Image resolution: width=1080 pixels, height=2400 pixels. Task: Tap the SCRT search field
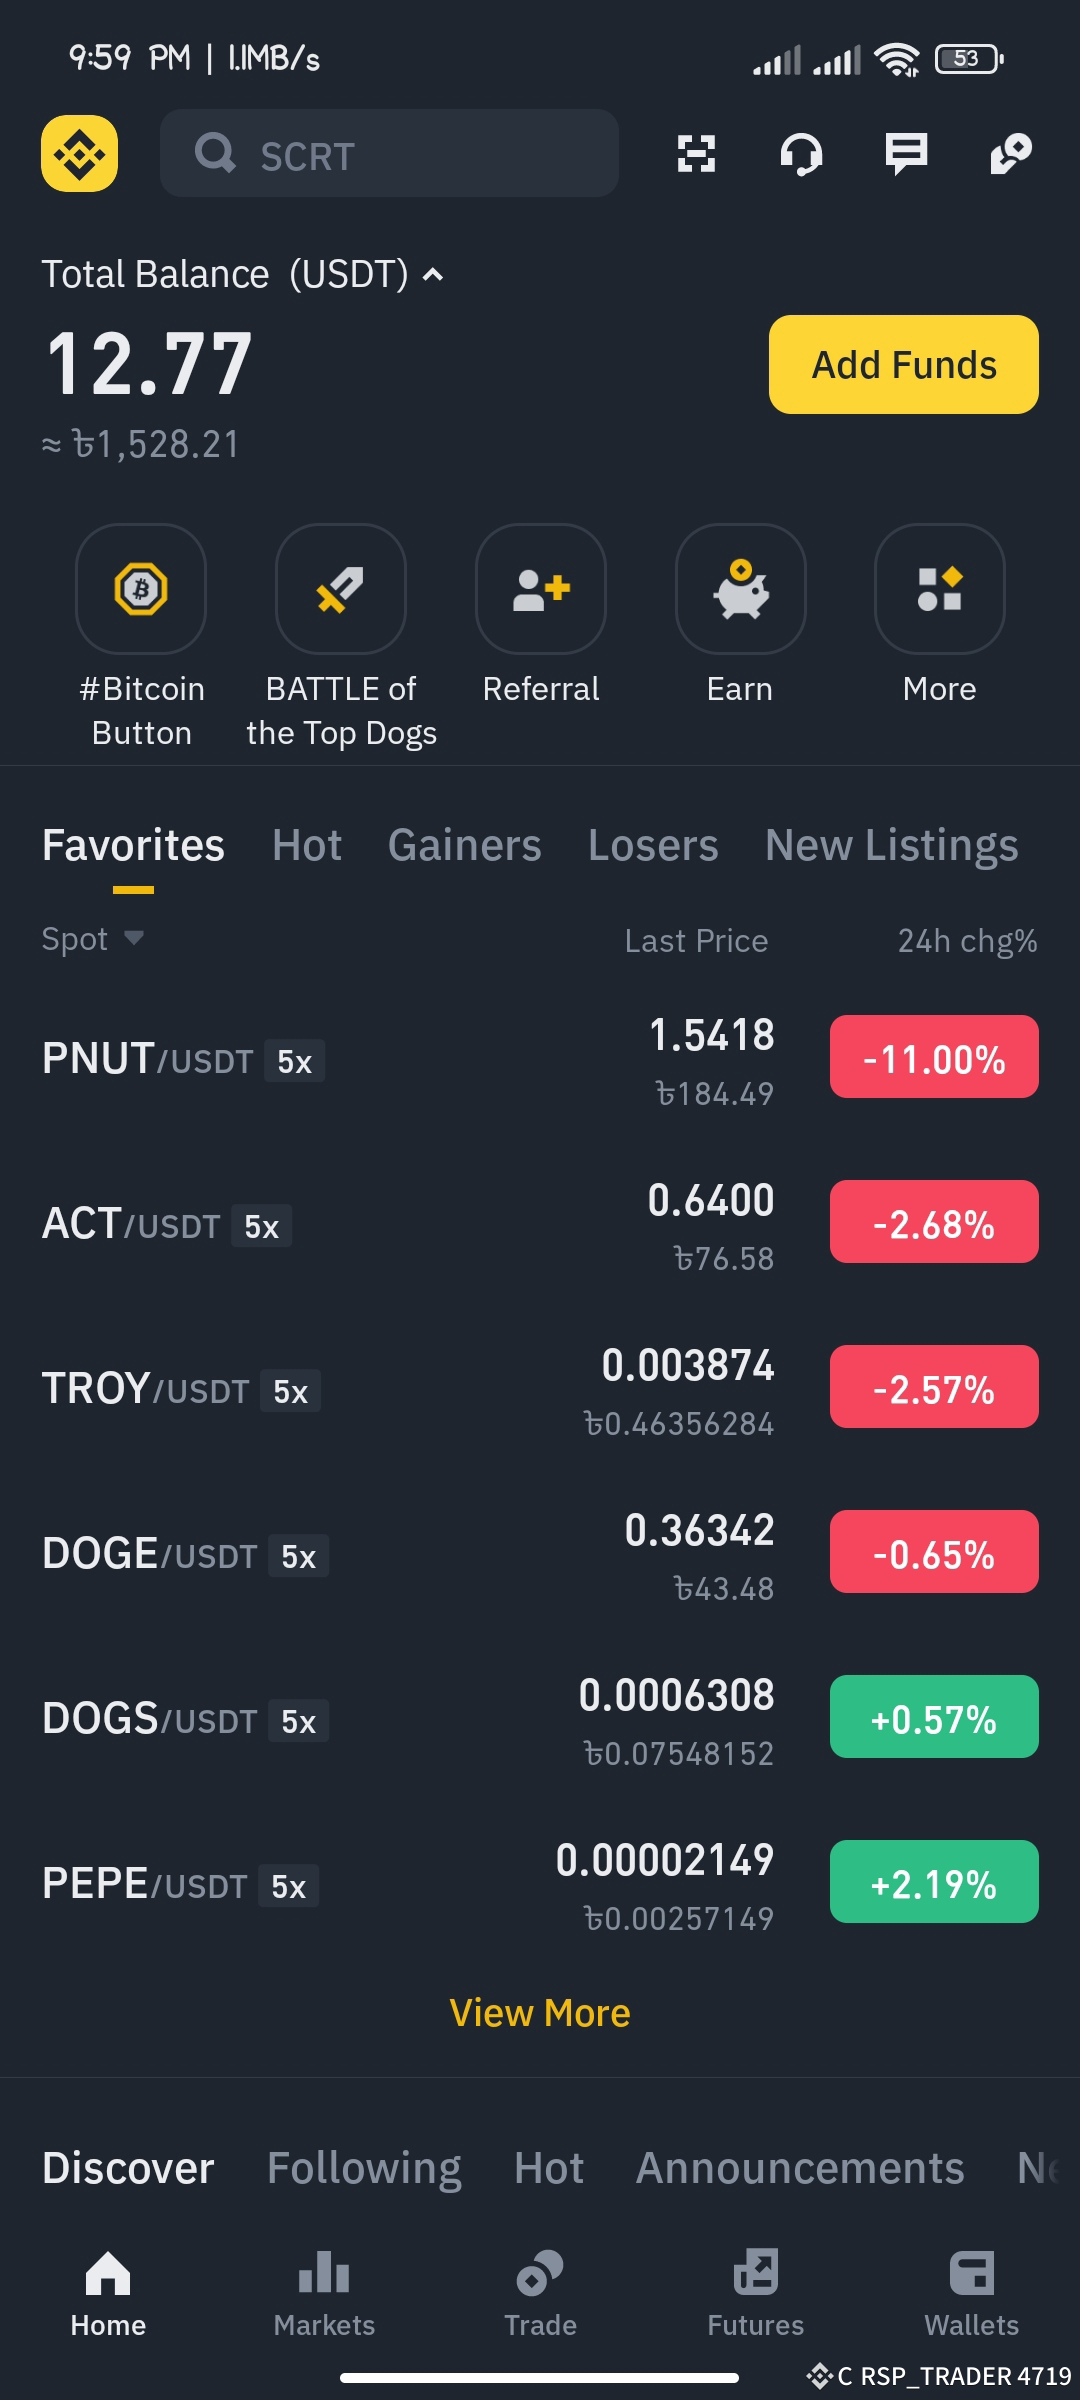389,153
